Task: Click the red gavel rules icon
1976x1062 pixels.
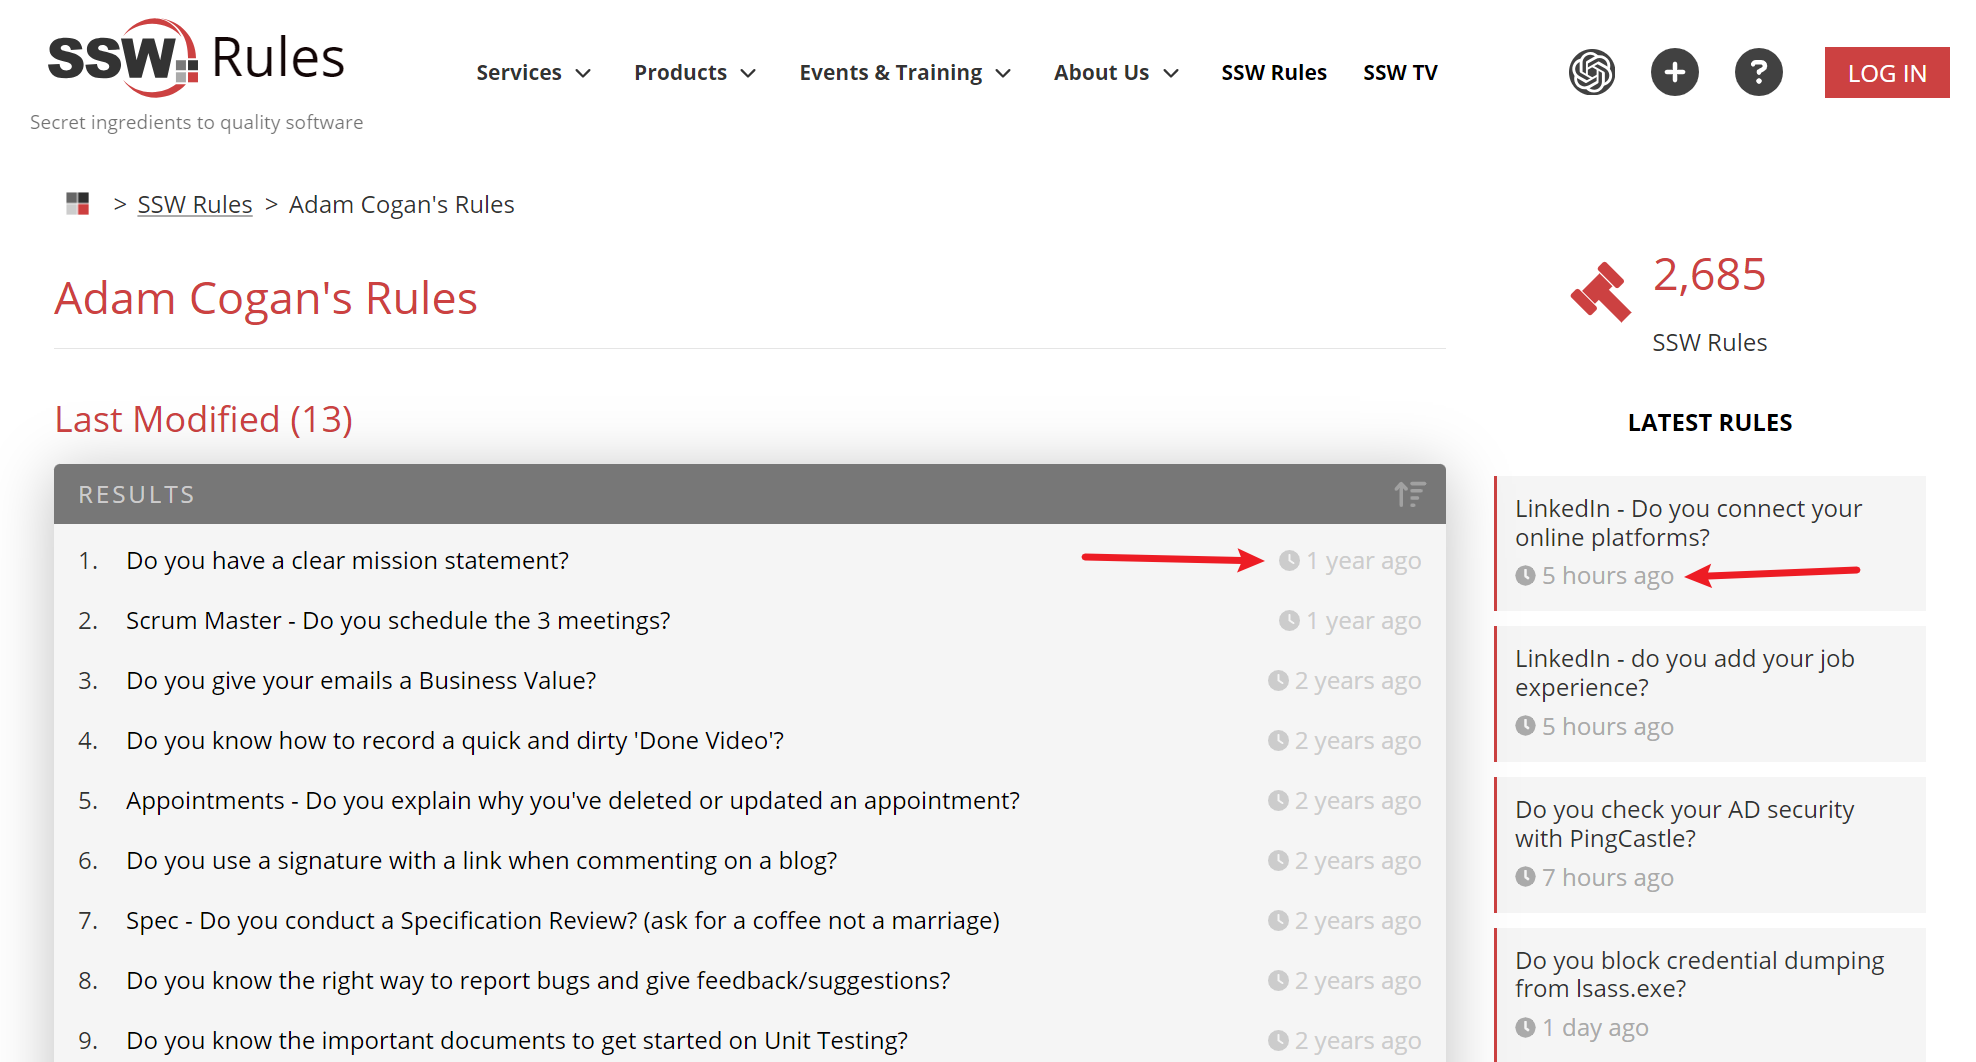Action: tap(1601, 292)
